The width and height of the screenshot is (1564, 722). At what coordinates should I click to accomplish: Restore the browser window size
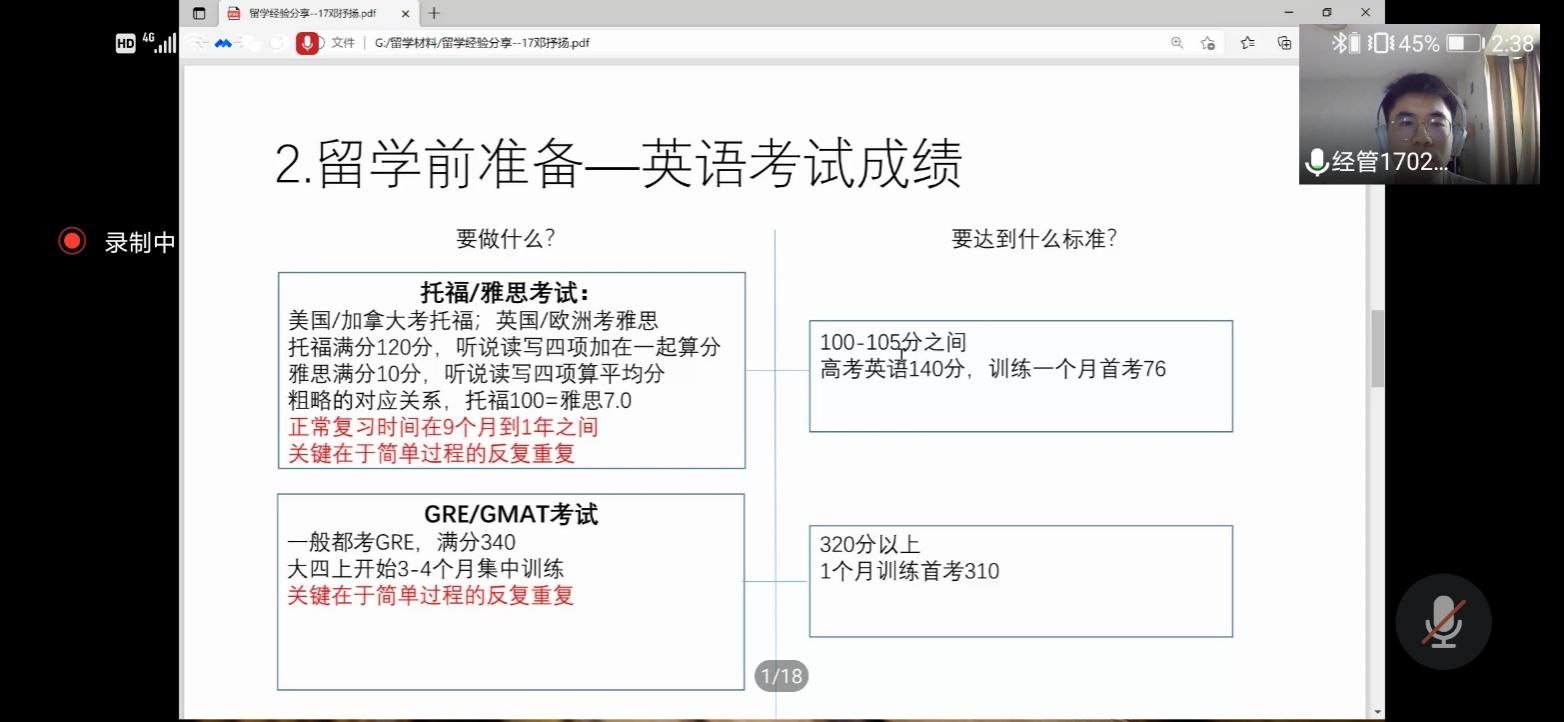pos(1326,12)
